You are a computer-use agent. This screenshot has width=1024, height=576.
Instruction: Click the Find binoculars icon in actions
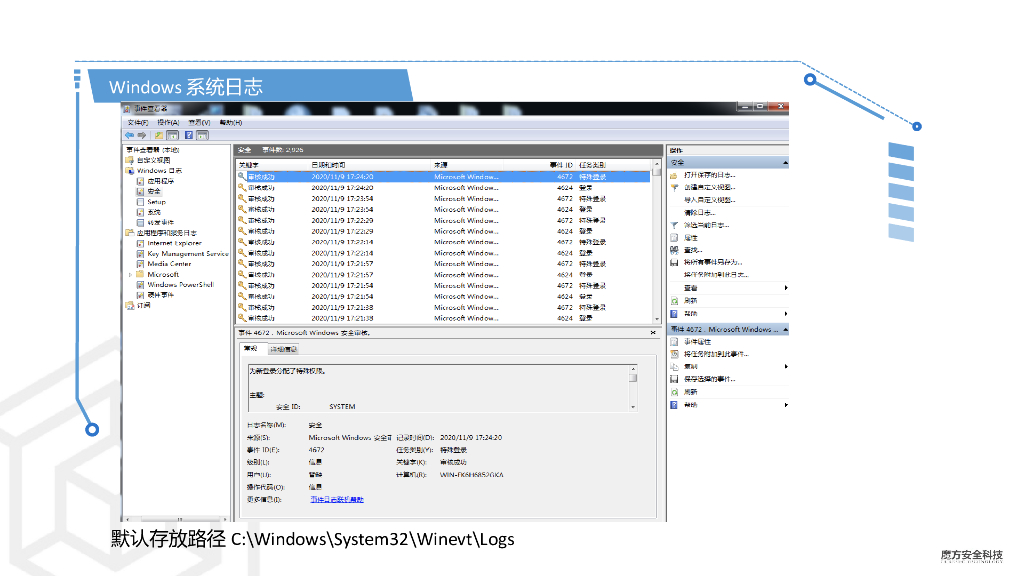[x=674, y=250]
